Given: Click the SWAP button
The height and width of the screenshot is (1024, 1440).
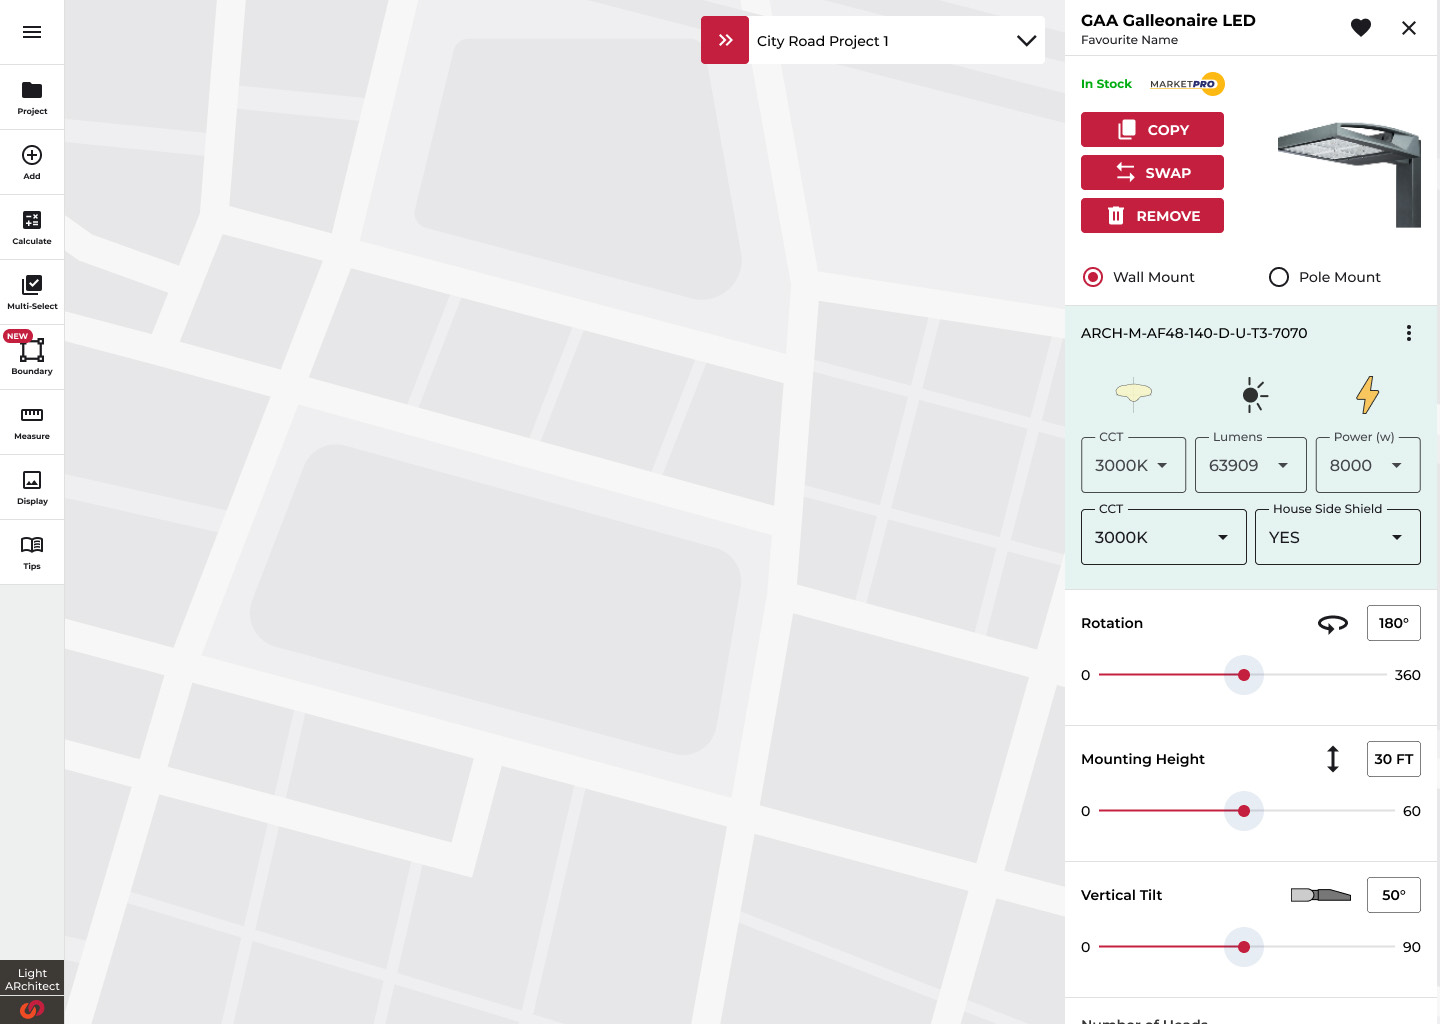Looking at the screenshot, I should click(1152, 173).
